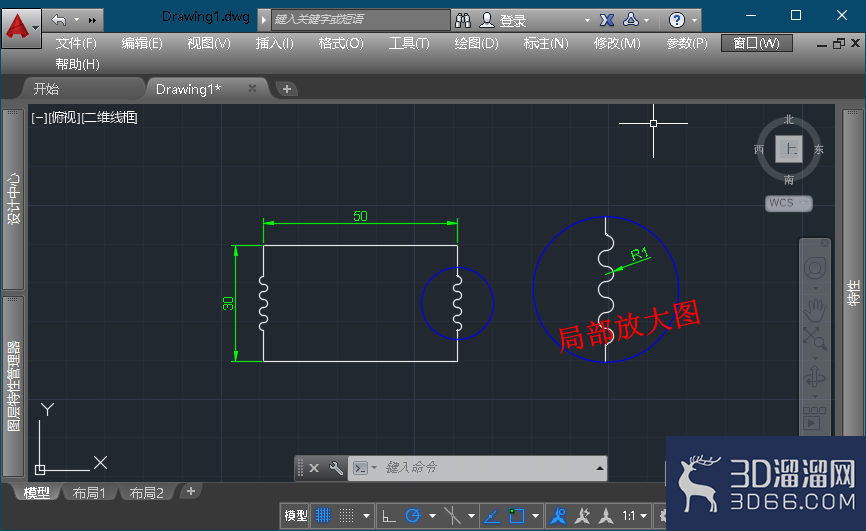Switch to the 布局2 layout tab
The height and width of the screenshot is (531, 866).
point(146,492)
